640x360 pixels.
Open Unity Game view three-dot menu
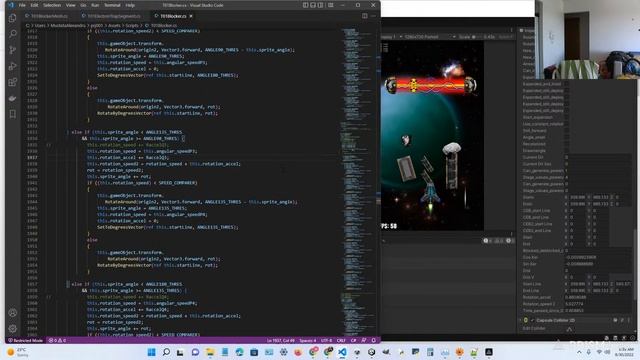tap(511, 30)
